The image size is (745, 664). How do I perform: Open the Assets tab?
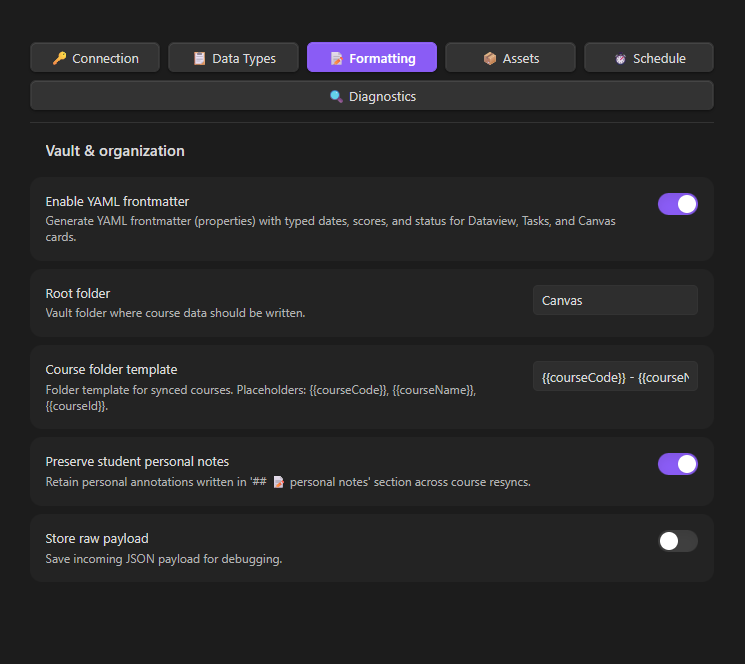tap(510, 58)
